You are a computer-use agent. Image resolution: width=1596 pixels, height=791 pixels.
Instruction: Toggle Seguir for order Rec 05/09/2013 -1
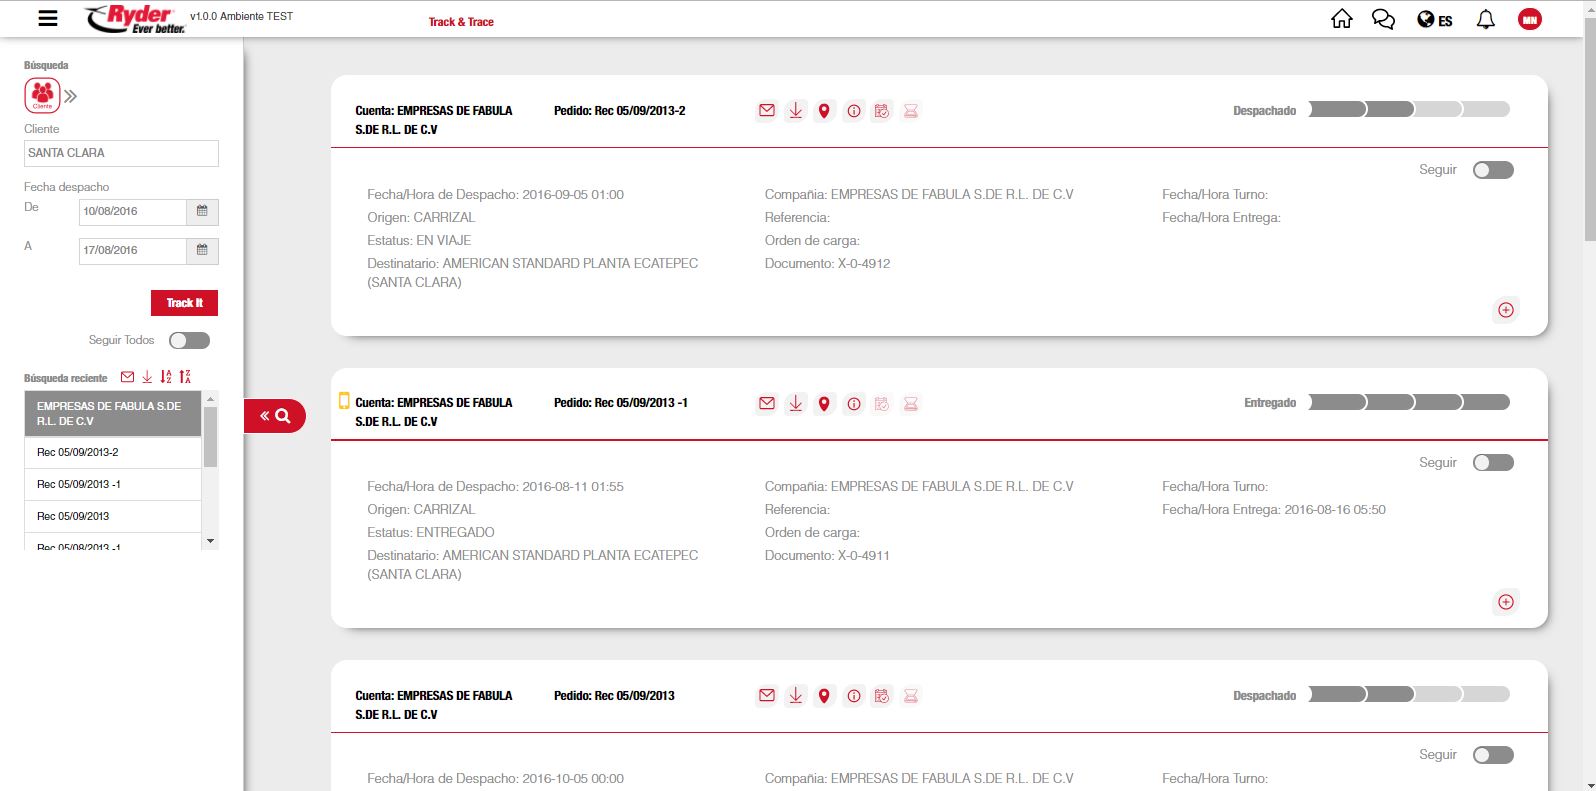click(x=1493, y=463)
